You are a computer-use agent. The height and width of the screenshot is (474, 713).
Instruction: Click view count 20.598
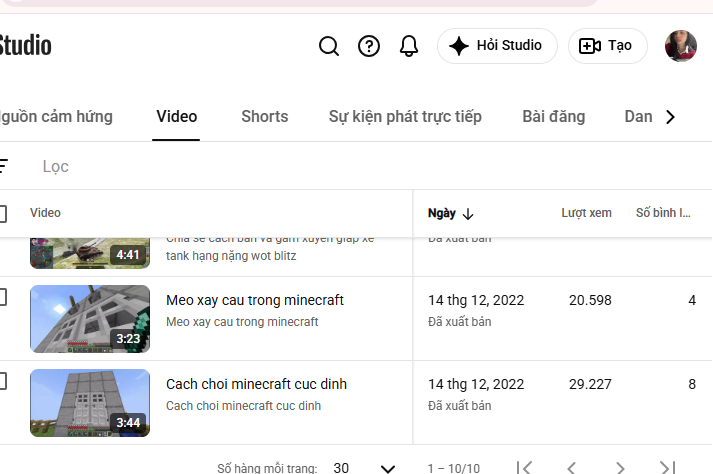point(590,300)
